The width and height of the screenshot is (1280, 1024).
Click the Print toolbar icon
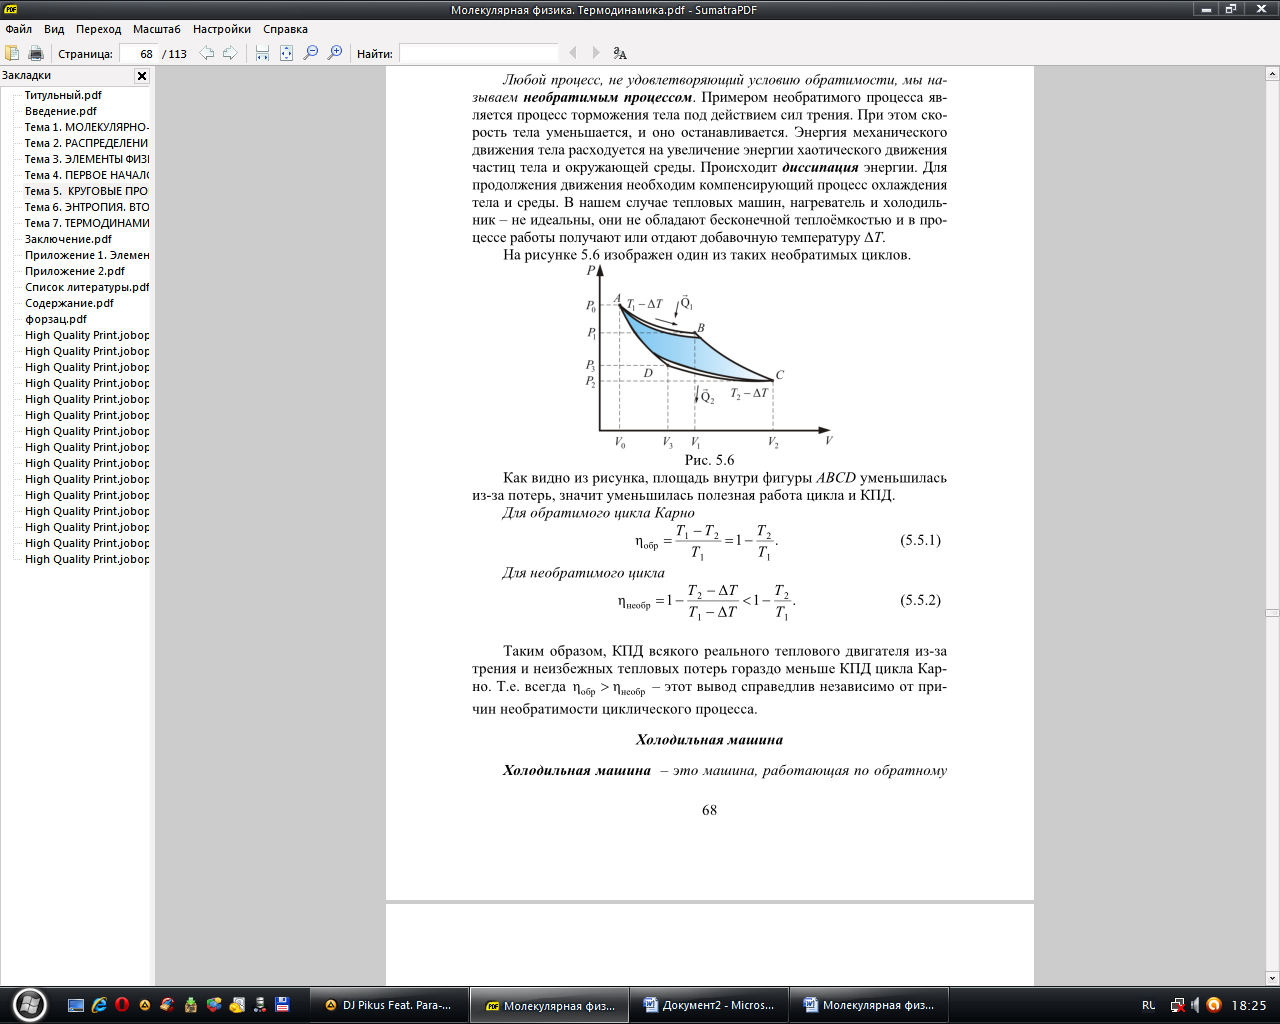[36, 53]
